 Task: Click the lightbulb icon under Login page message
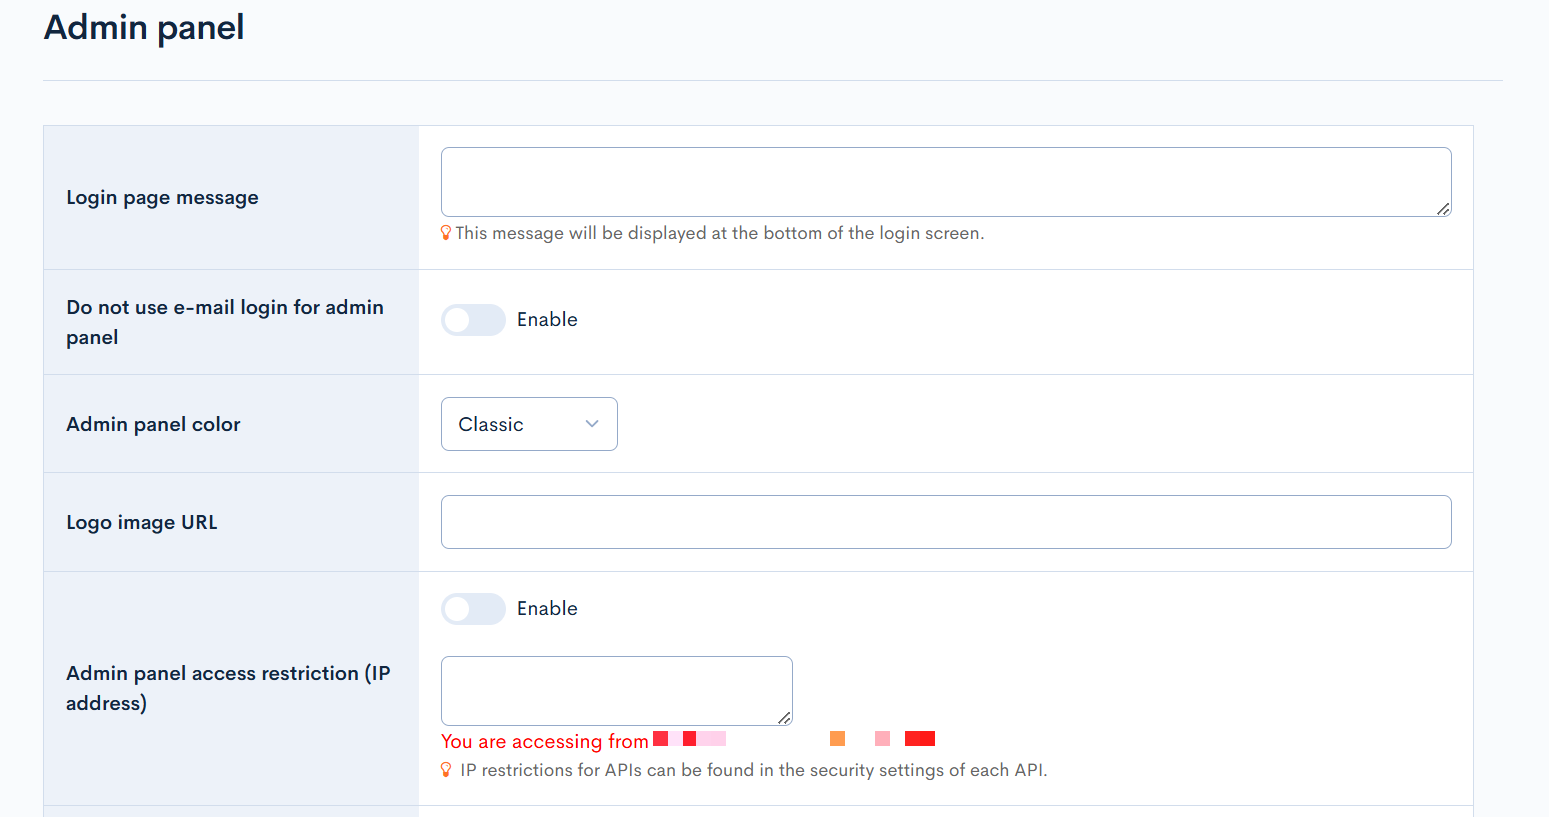click(x=446, y=233)
